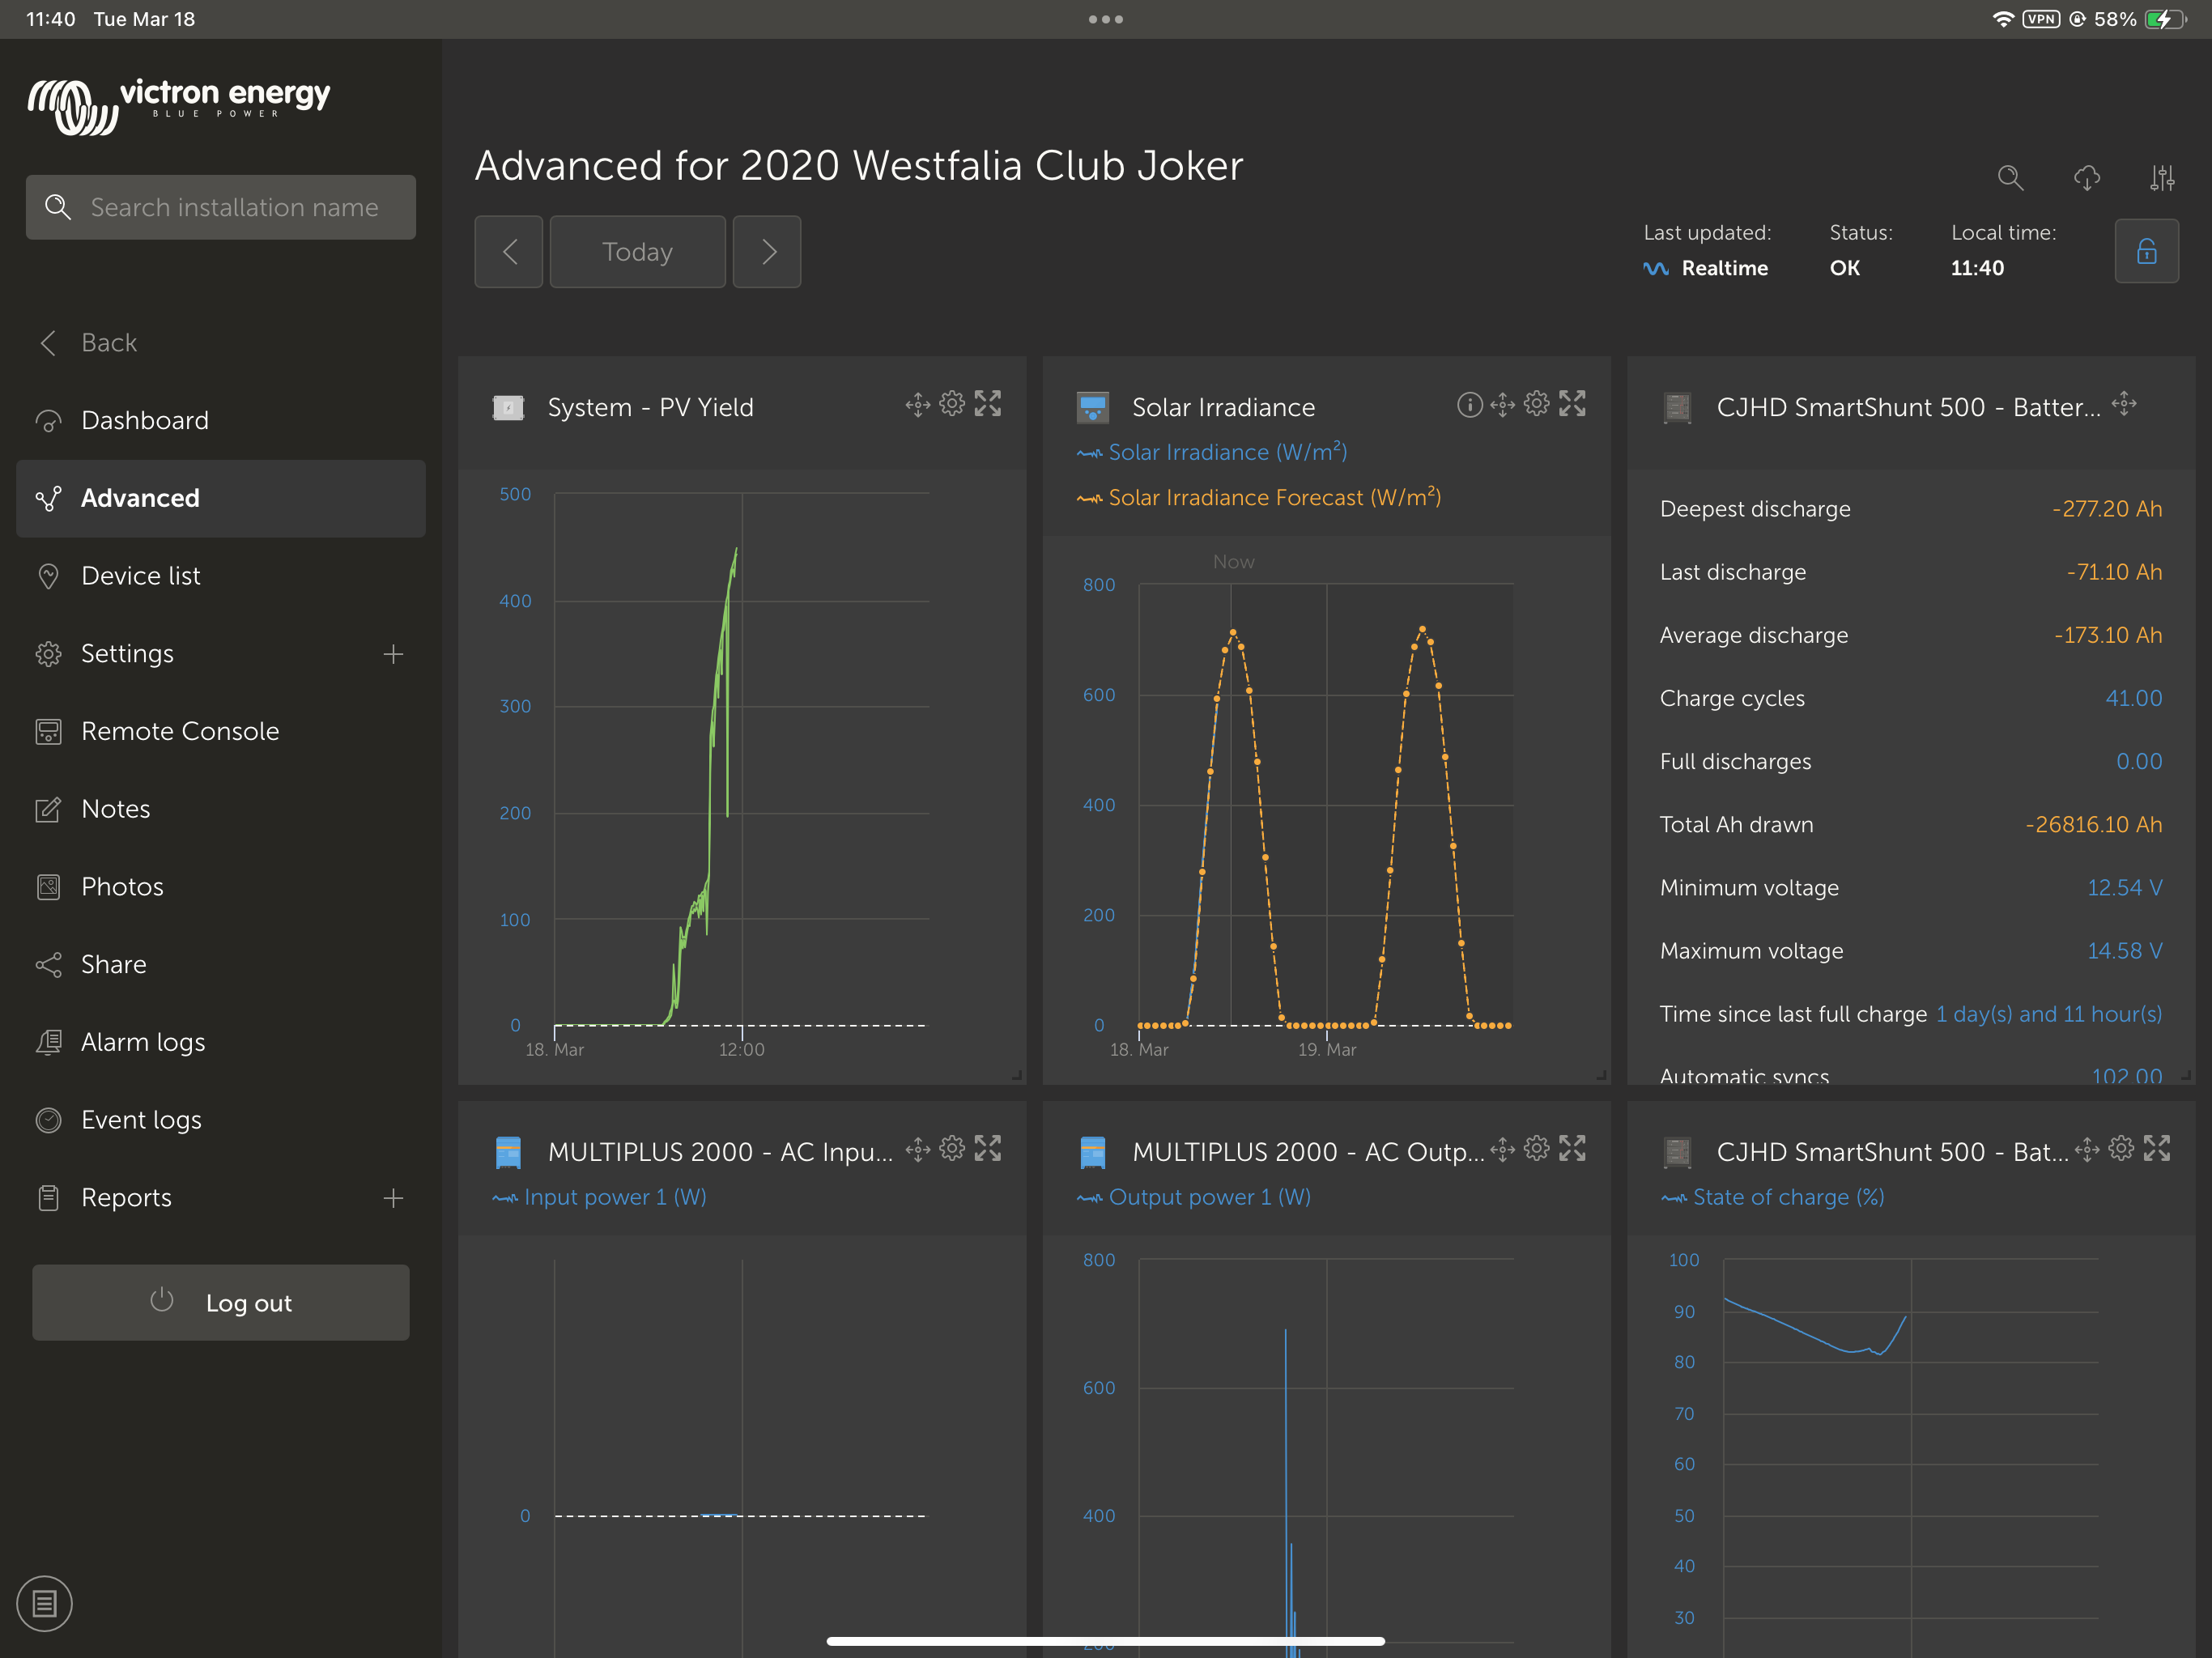This screenshot has height=1658, width=2212.
Task: Click the Solar Irradiance info icon
Action: click(x=1469, y=404)
